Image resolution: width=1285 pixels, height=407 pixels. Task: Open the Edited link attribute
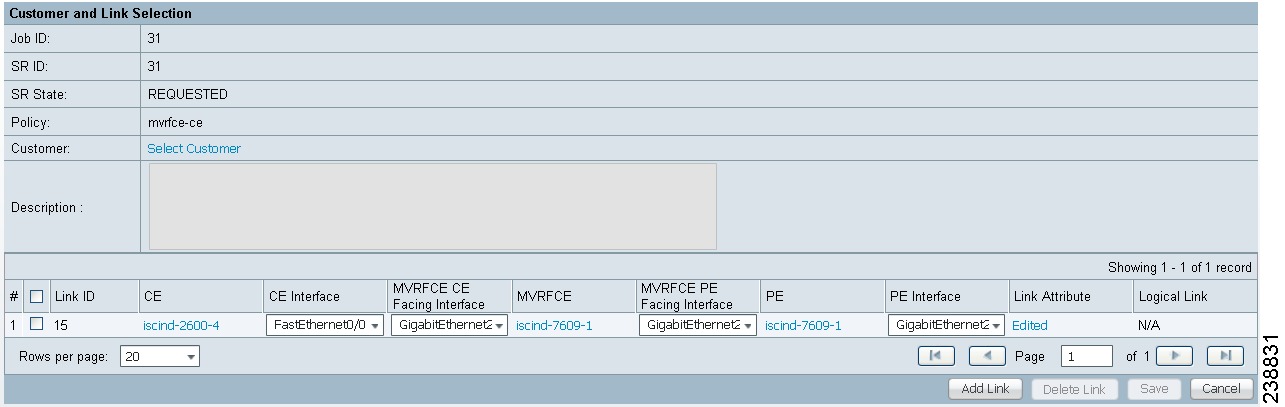tap(1030, 326)
